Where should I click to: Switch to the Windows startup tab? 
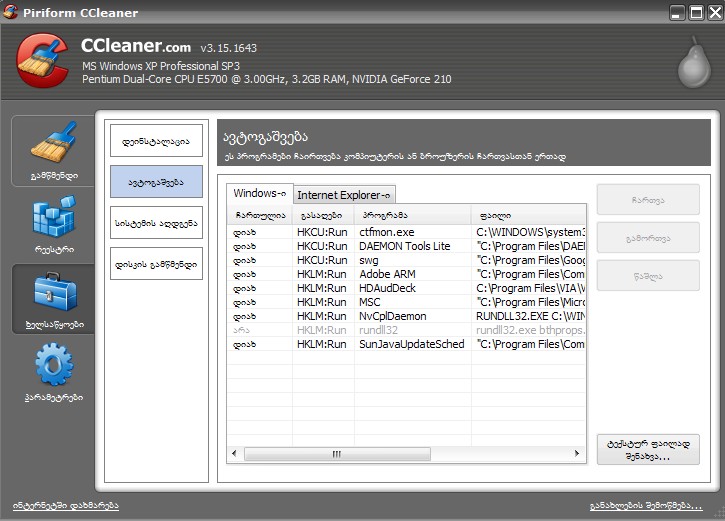point(259,193)
